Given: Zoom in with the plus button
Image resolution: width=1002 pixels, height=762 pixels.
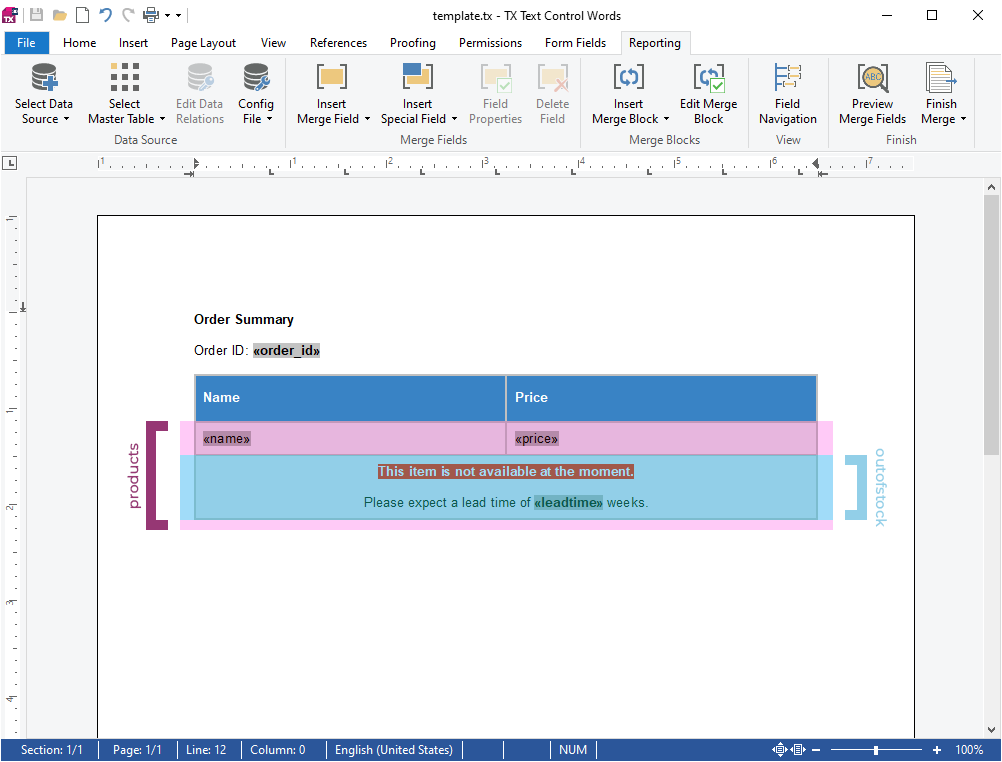Looking at the screenshot, I should (x=937, y=750).
